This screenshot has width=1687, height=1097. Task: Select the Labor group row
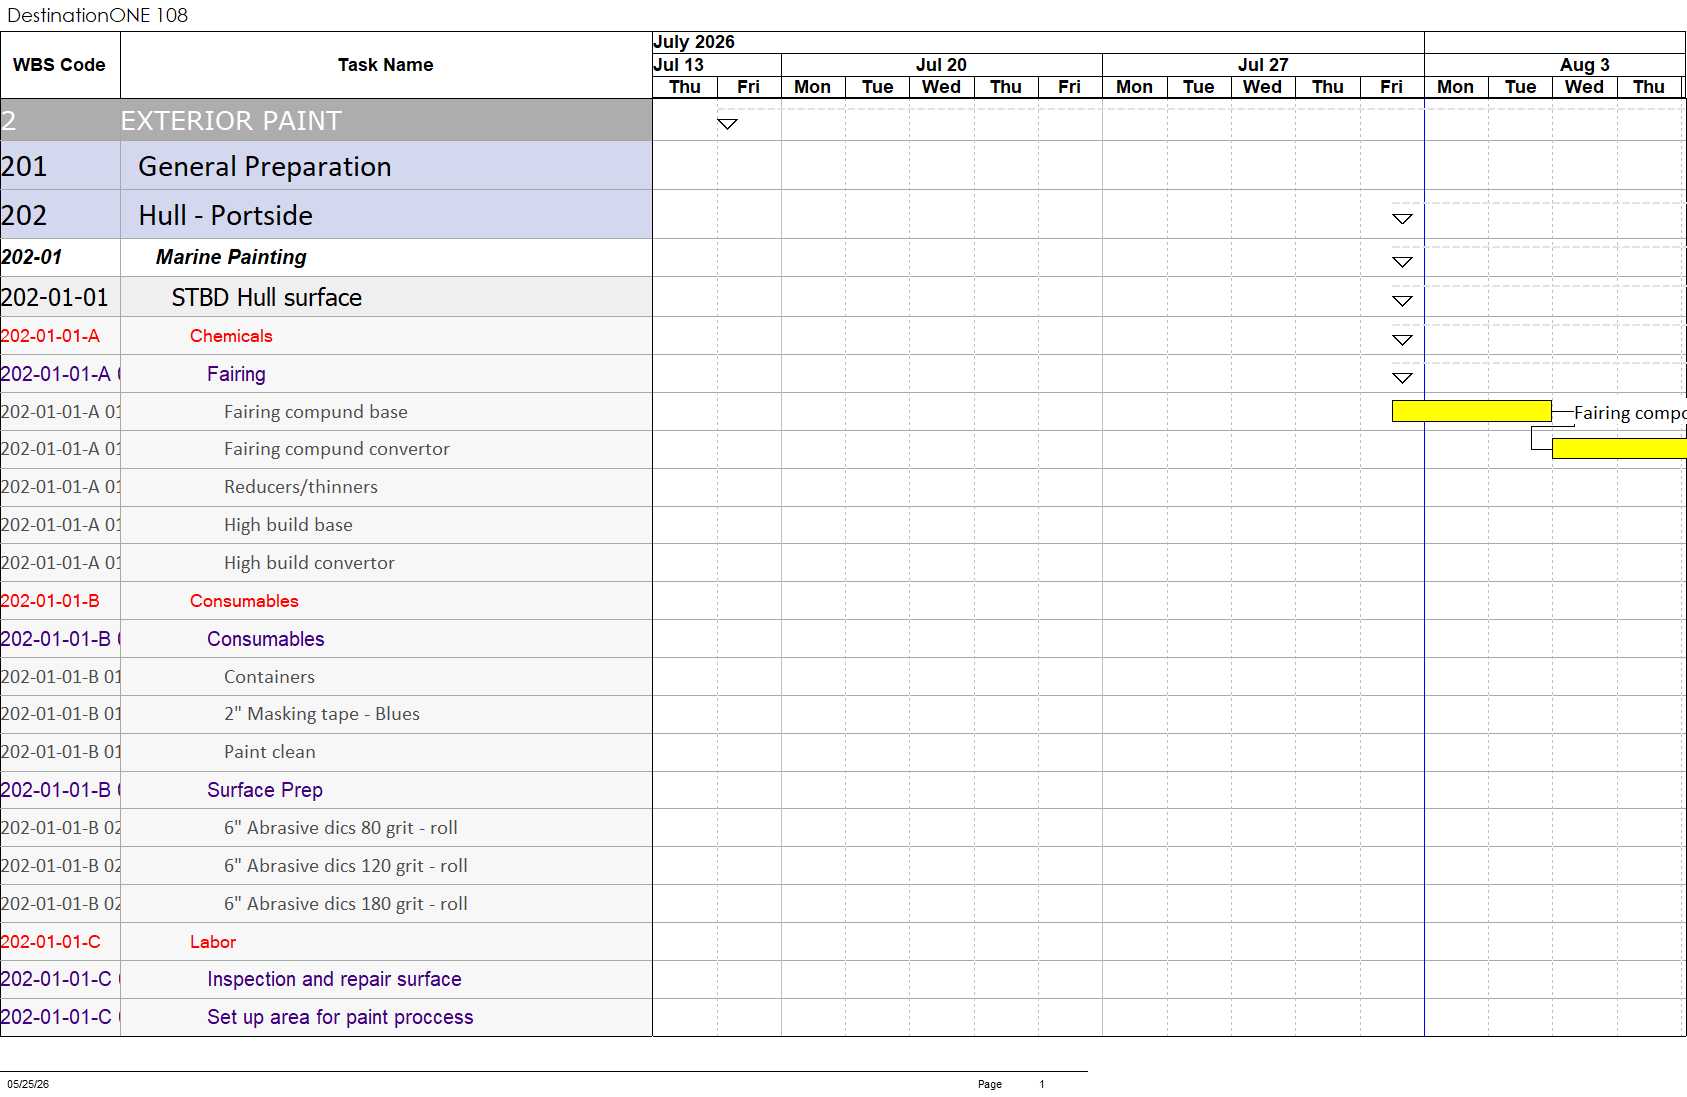point(326,942)
